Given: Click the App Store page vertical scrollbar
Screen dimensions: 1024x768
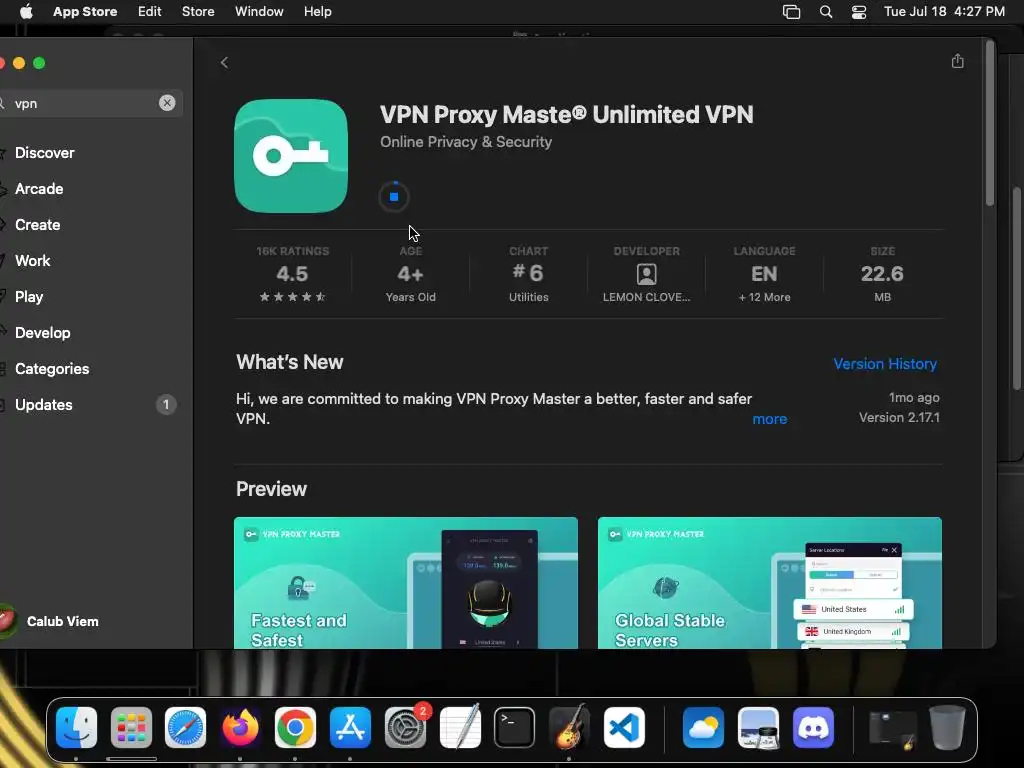Looking at the screenshot, I should pos(990,123).
